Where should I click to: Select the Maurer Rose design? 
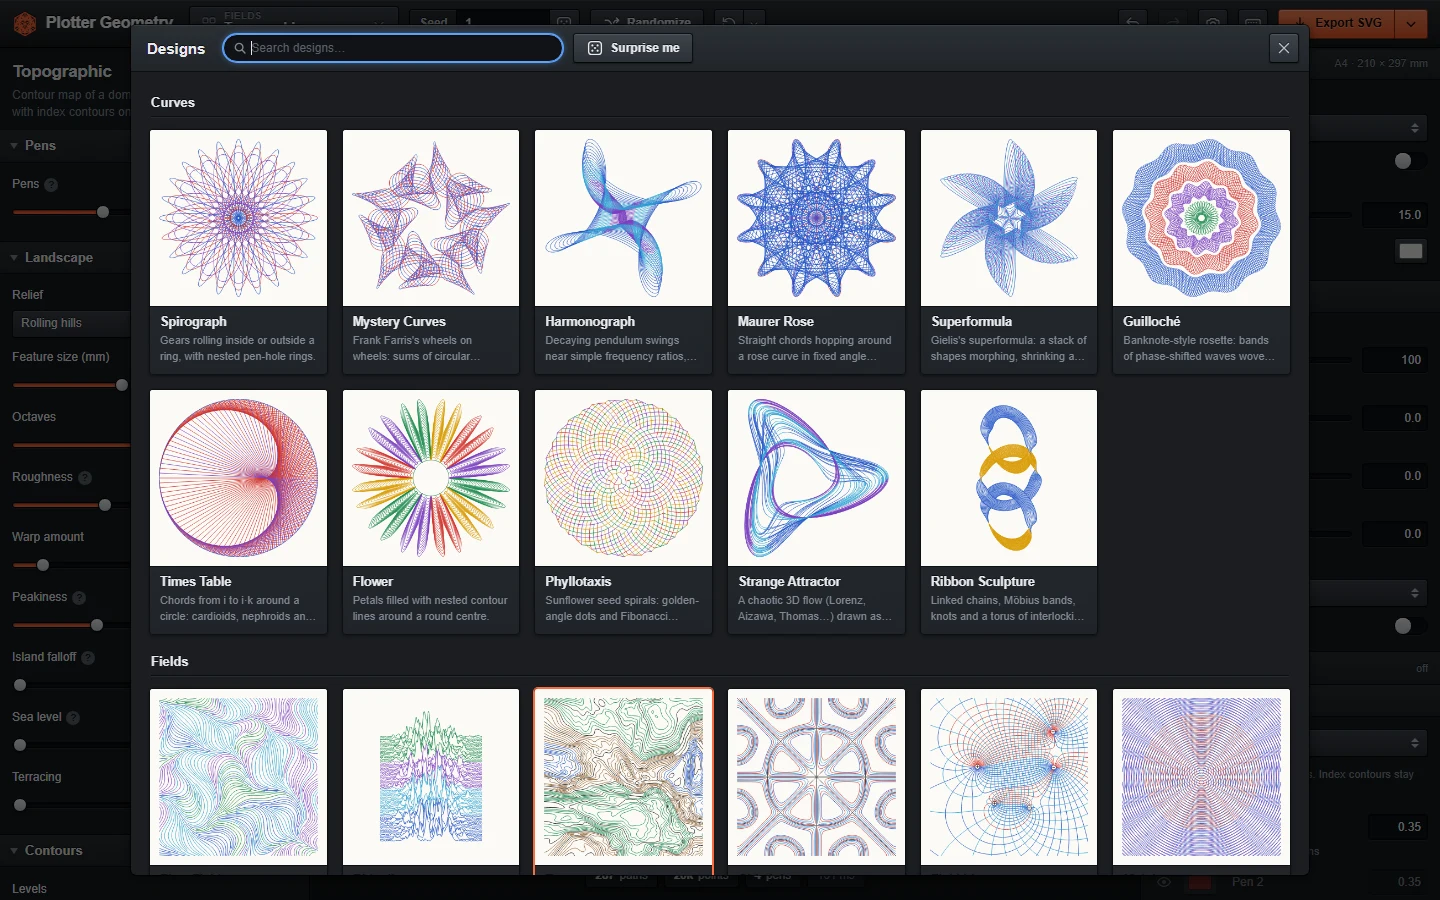tap(816, 252)
